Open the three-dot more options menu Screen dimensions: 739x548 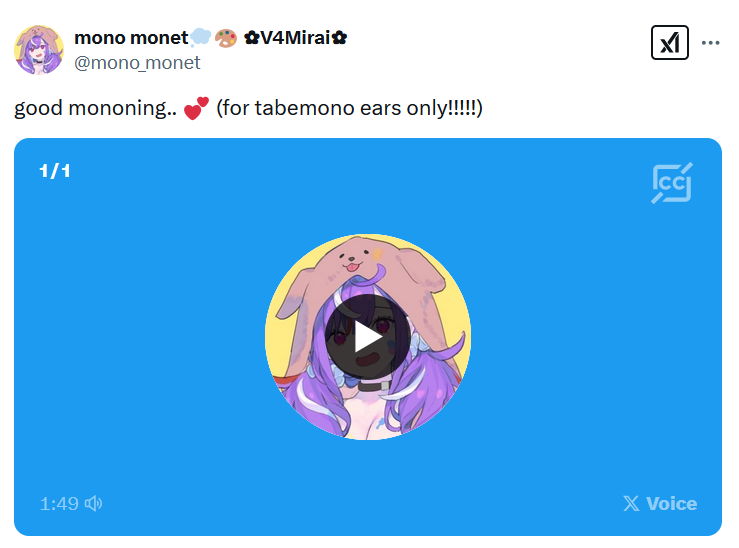(710, 43)
